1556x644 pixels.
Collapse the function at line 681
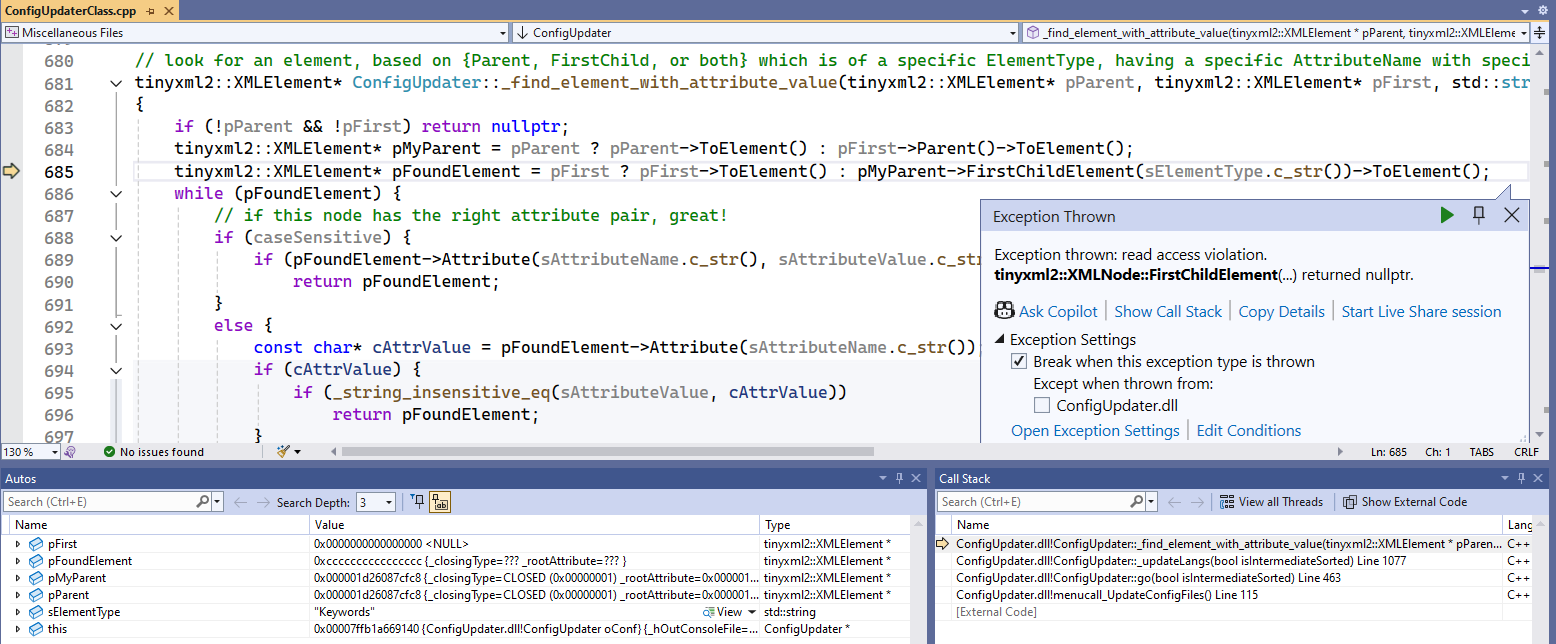click(116, 83)
